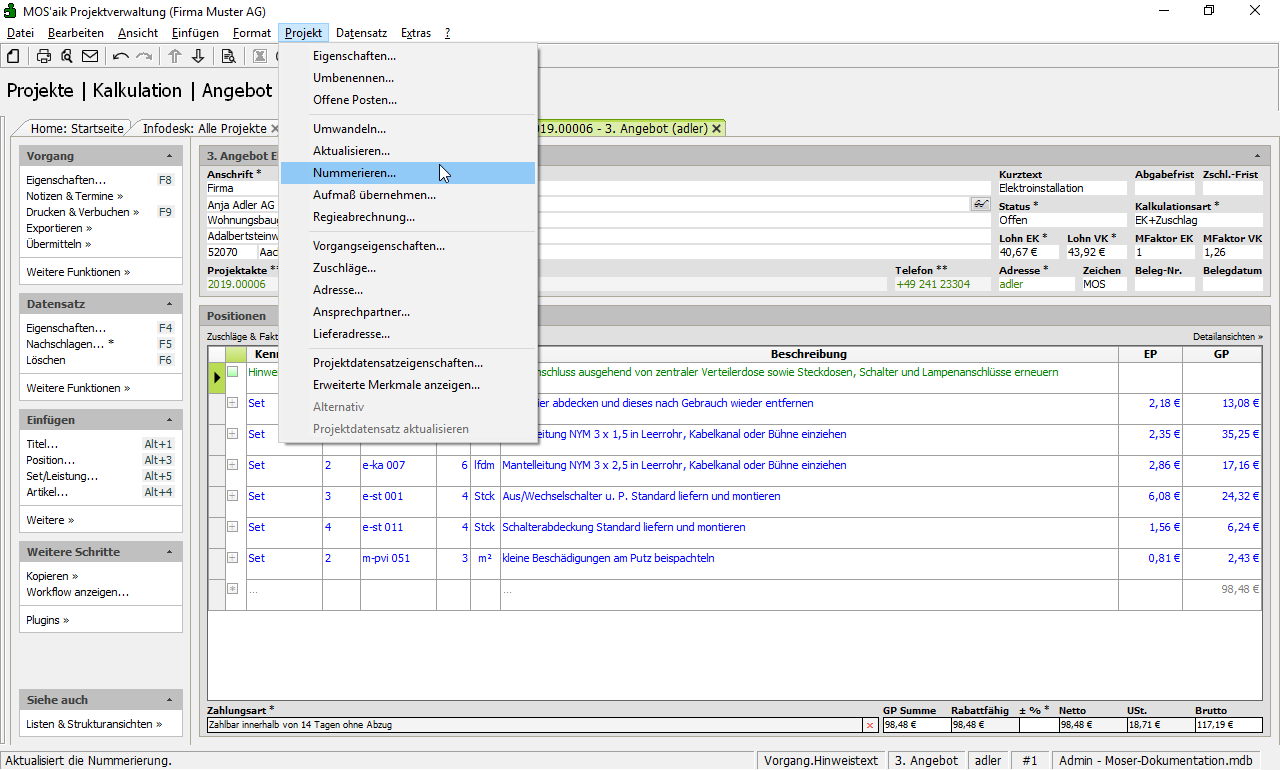The height and width of the screenshot is (770, 1280).
Task: Choose Zuschläge... from the Projekt menu
Action: tap(344, 268)
